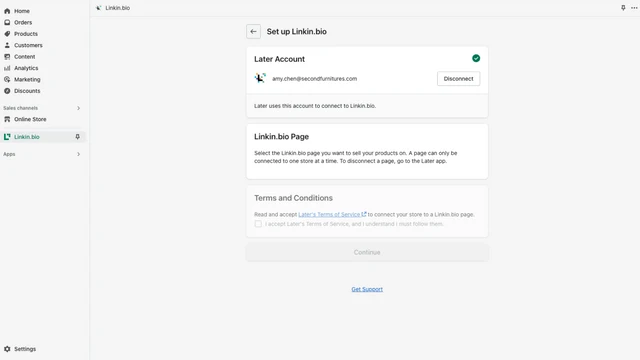This screenshot has width=640, height=360.
Task: Open the three-dot more menu in top bar
Action: [x=634, y=8]
